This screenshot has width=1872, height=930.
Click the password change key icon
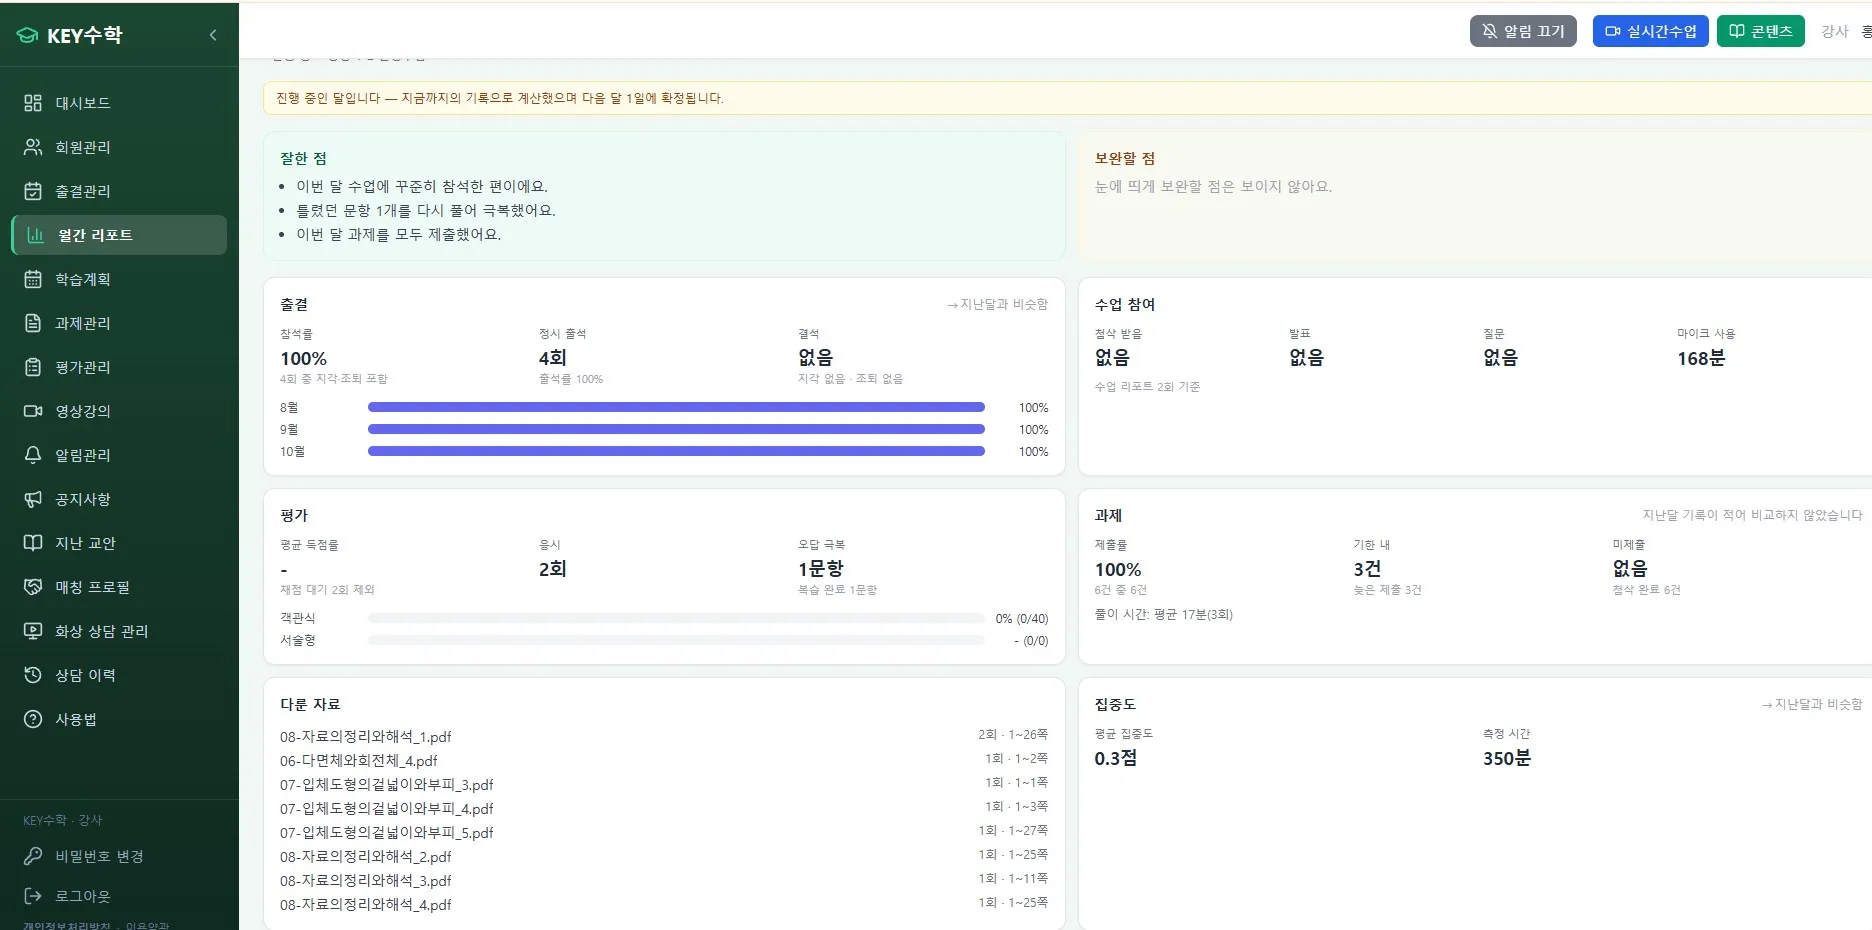point(33,856)
